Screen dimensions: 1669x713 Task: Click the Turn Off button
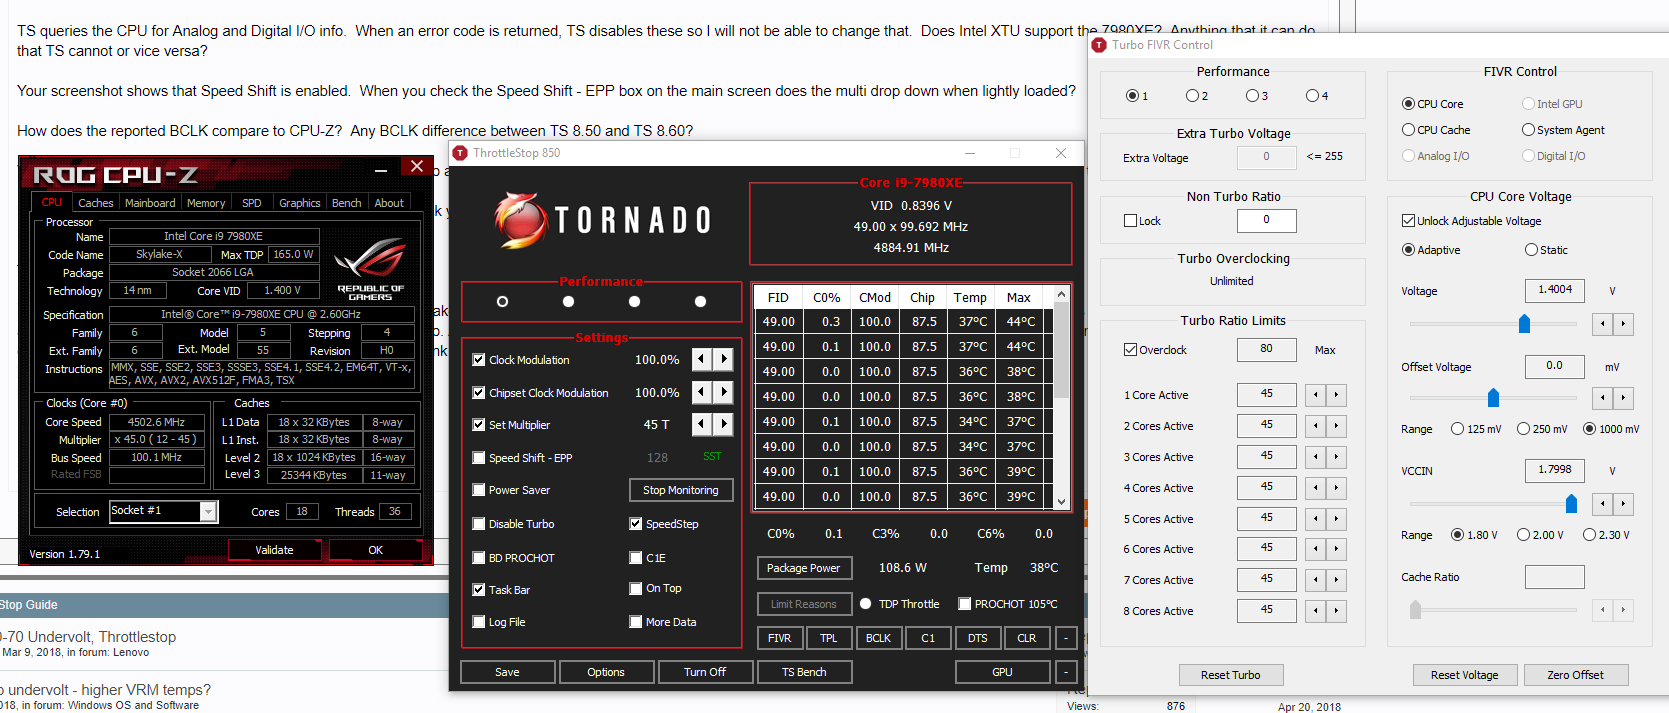pos(705,672)
